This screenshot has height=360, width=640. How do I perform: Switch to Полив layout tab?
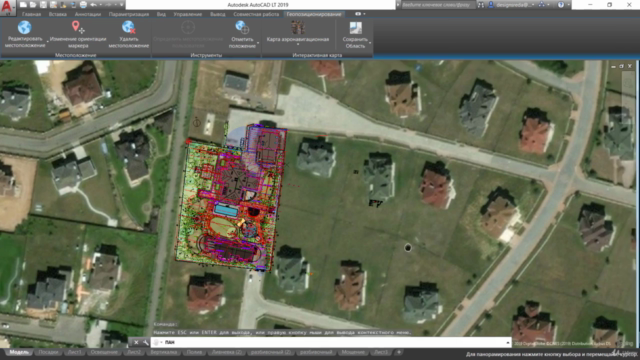pos(194,352)
